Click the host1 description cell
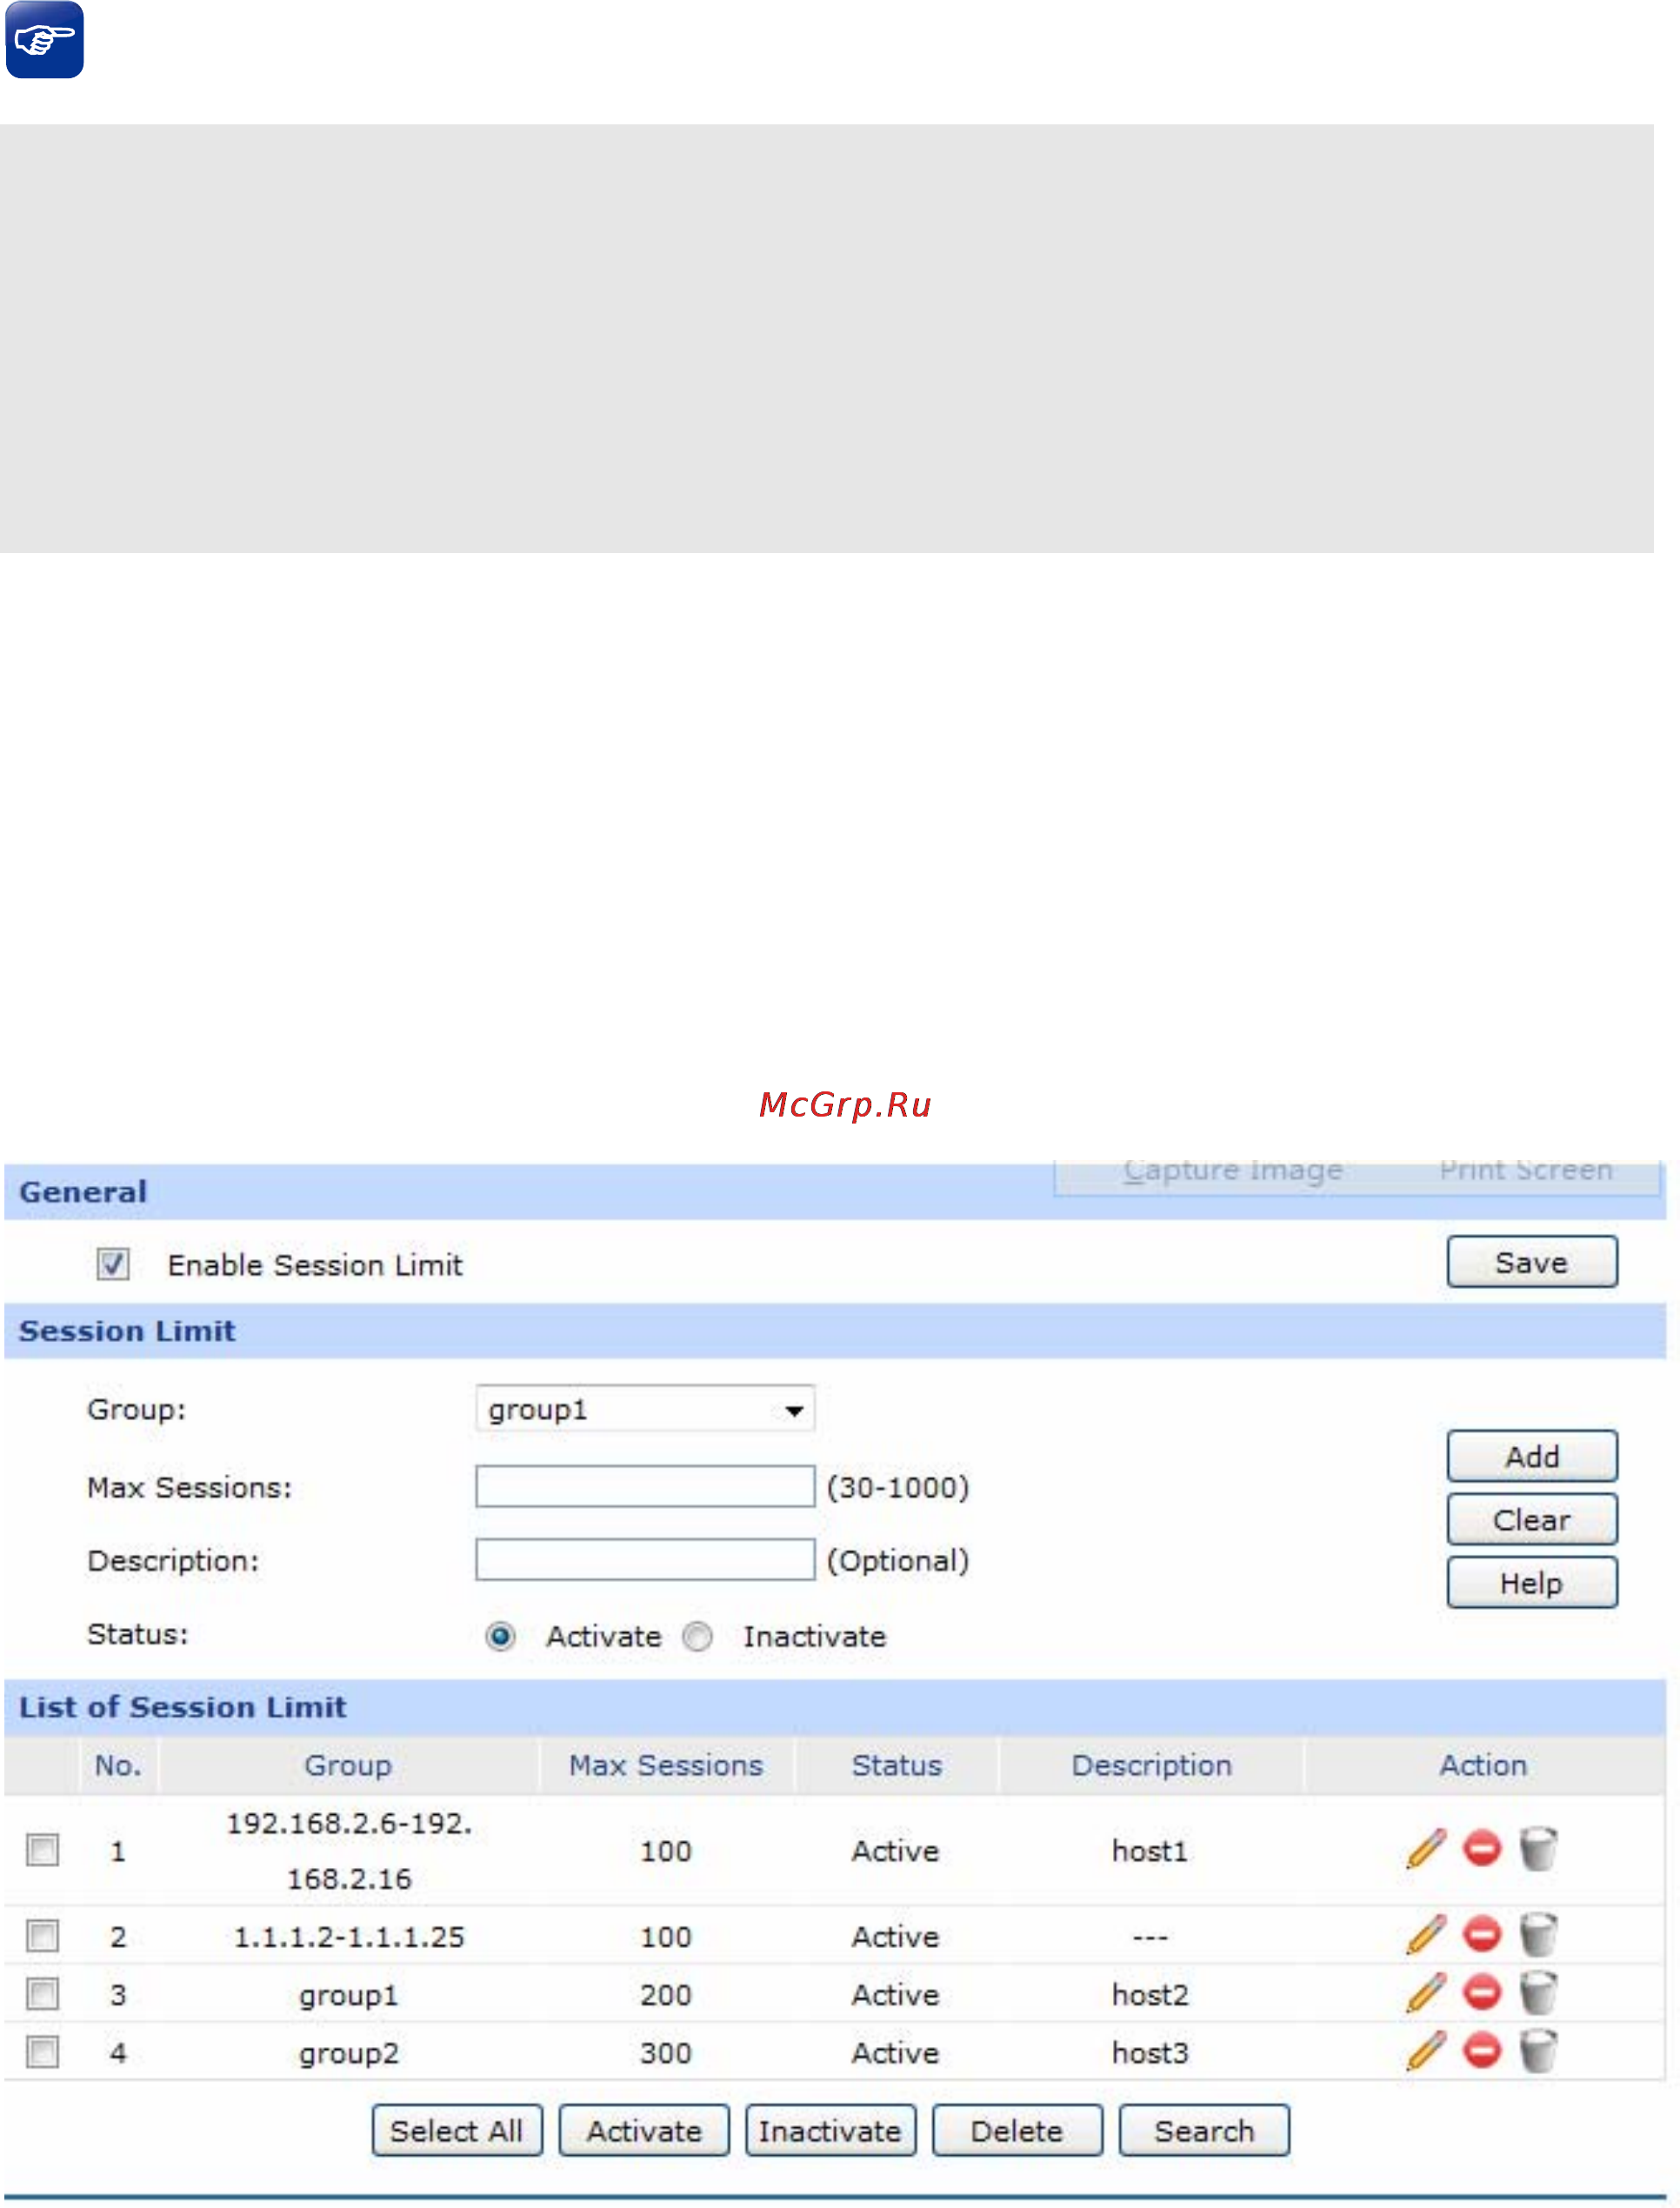 [1150, 1851]
